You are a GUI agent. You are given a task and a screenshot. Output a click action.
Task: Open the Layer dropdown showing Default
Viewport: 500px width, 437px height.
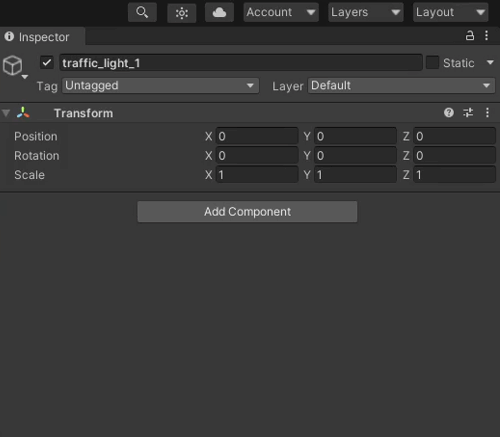tap(401, 86)
